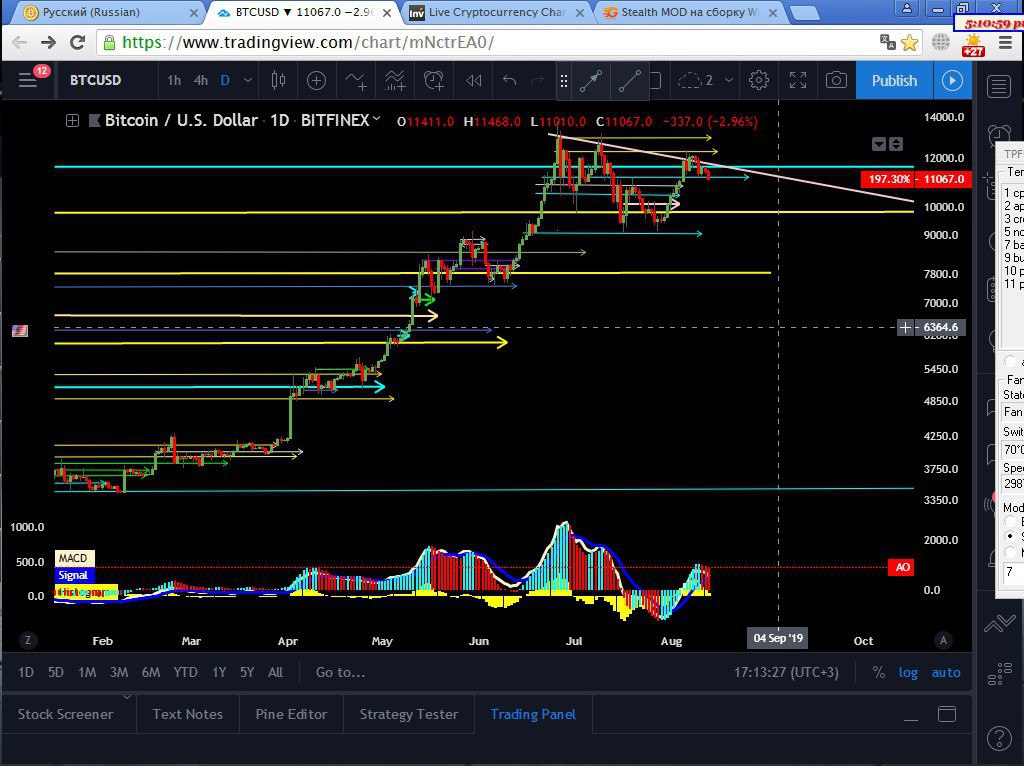Toggle auto scale on the price axis
The height and width of the screenshot is (768, 1024).
(946, 672)
